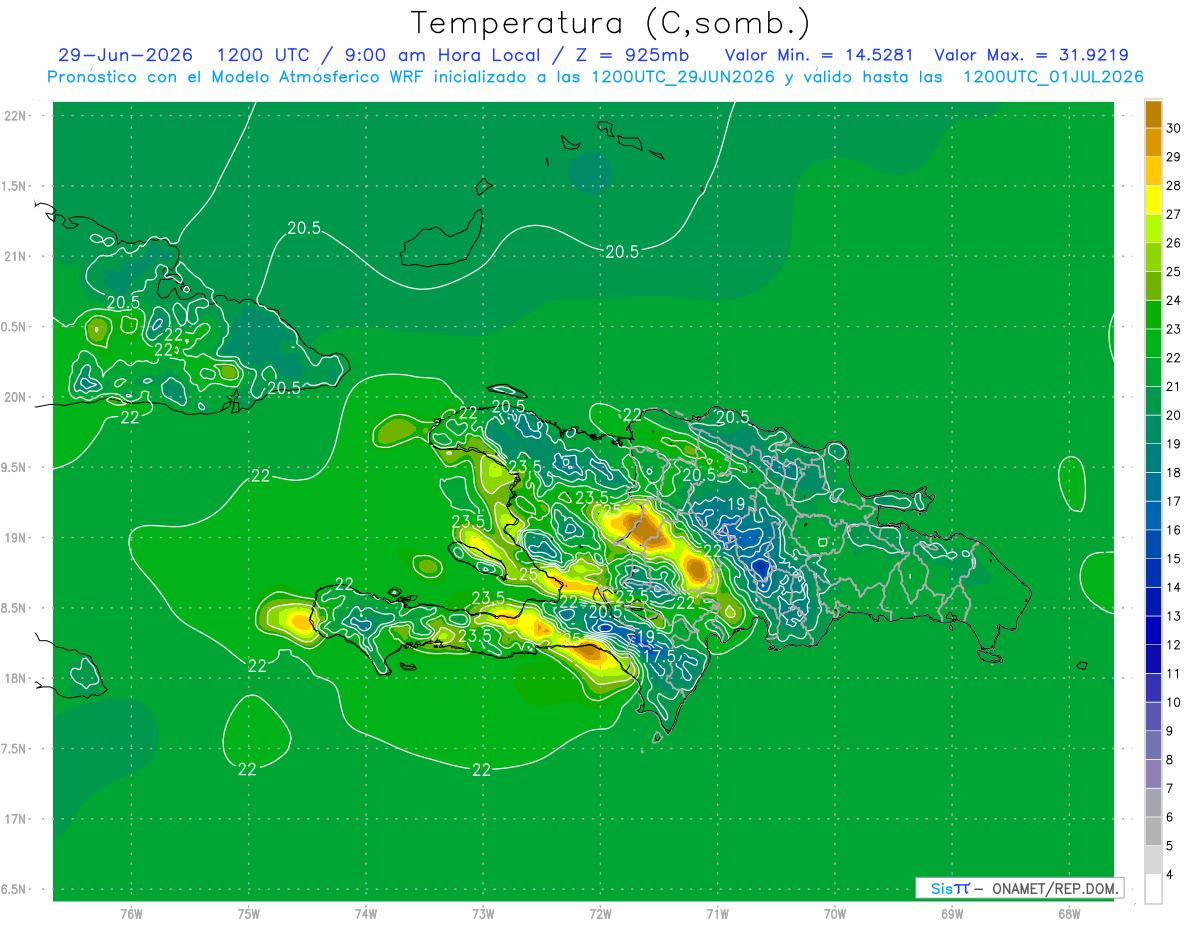Click the '76W' longitude axis label
The height and width of the screenshot is (927, 1200).
[x=131, y=914]
